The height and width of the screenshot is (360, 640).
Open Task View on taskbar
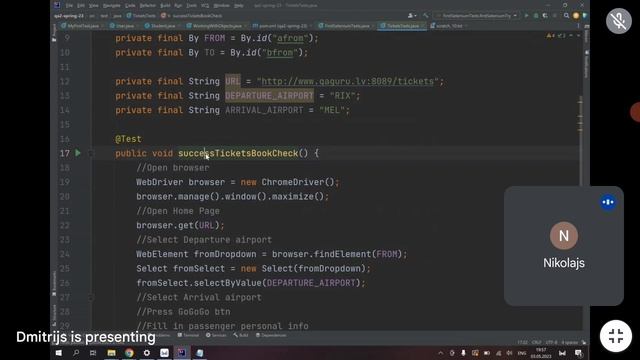pos(93,353)
